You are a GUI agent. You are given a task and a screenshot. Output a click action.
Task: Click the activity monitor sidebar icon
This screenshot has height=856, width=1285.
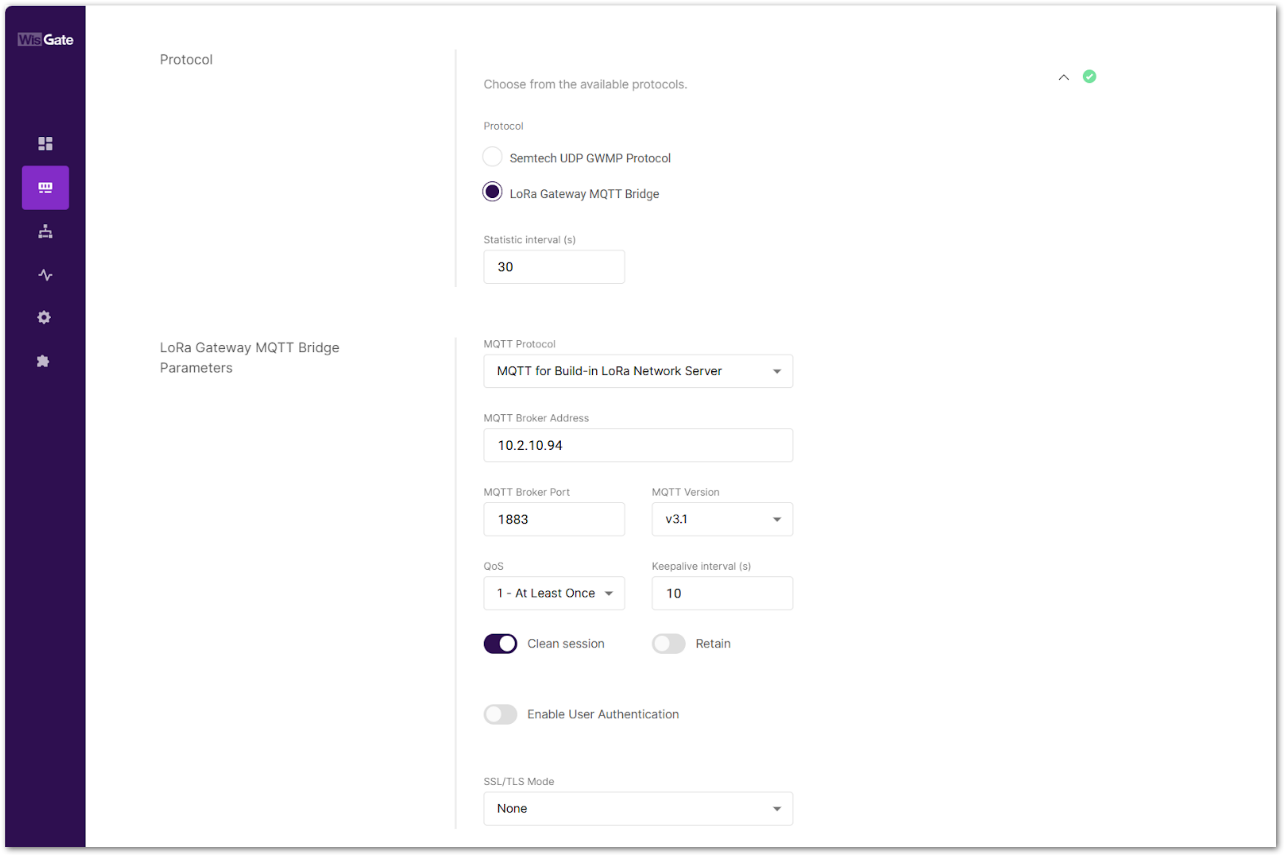click(x=45, y=274)
